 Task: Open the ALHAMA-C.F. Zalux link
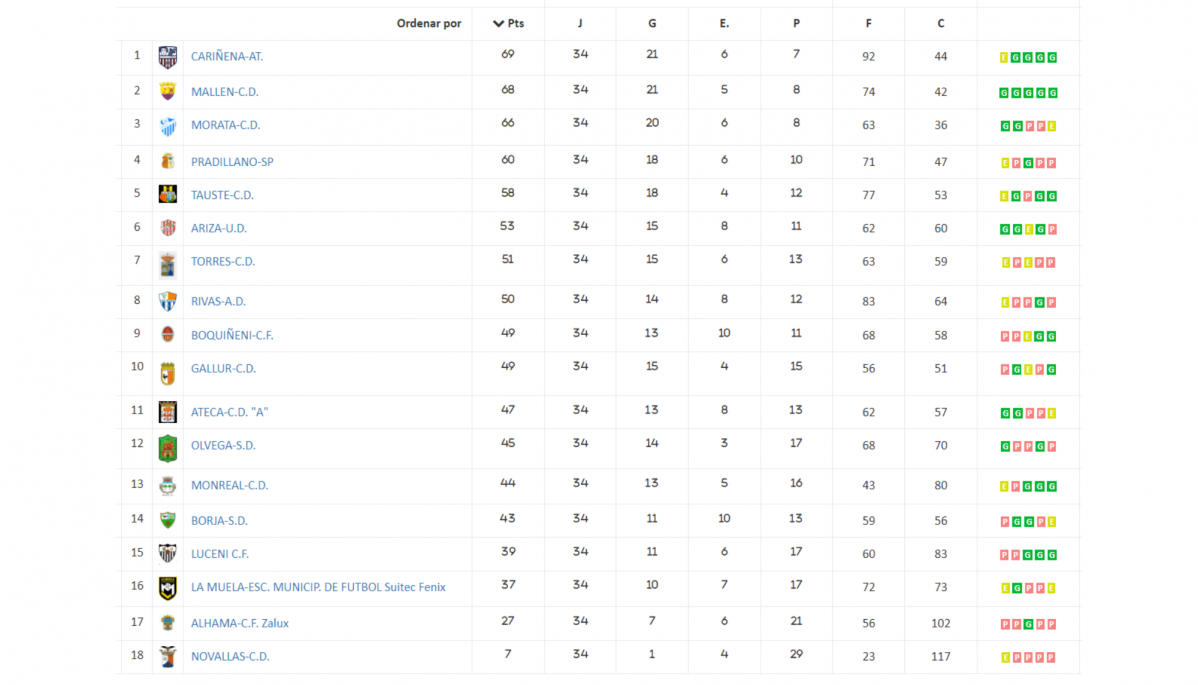click(240, 623)
